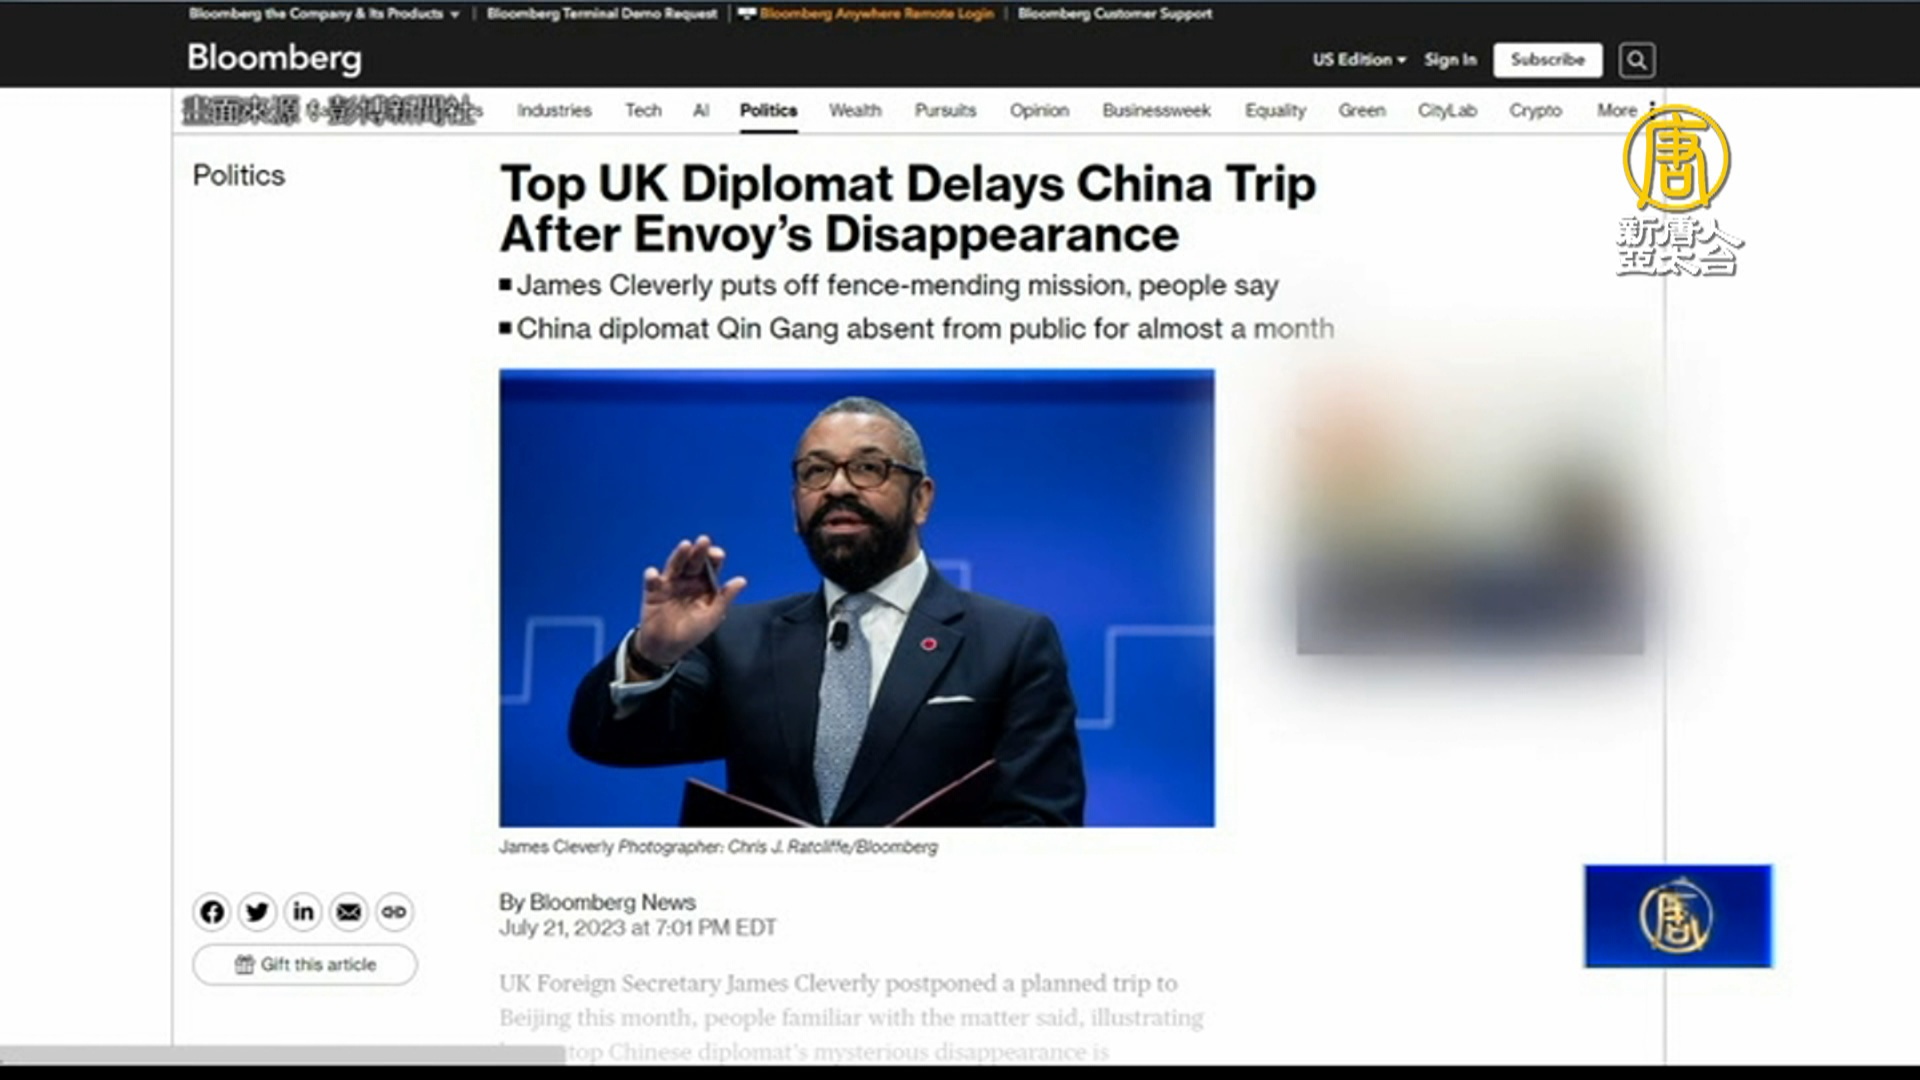This screenshot has width=1920, height=1080.
Task: Click the Bloomberg logo
Action: pyautogui.click(x=274, y=58)
